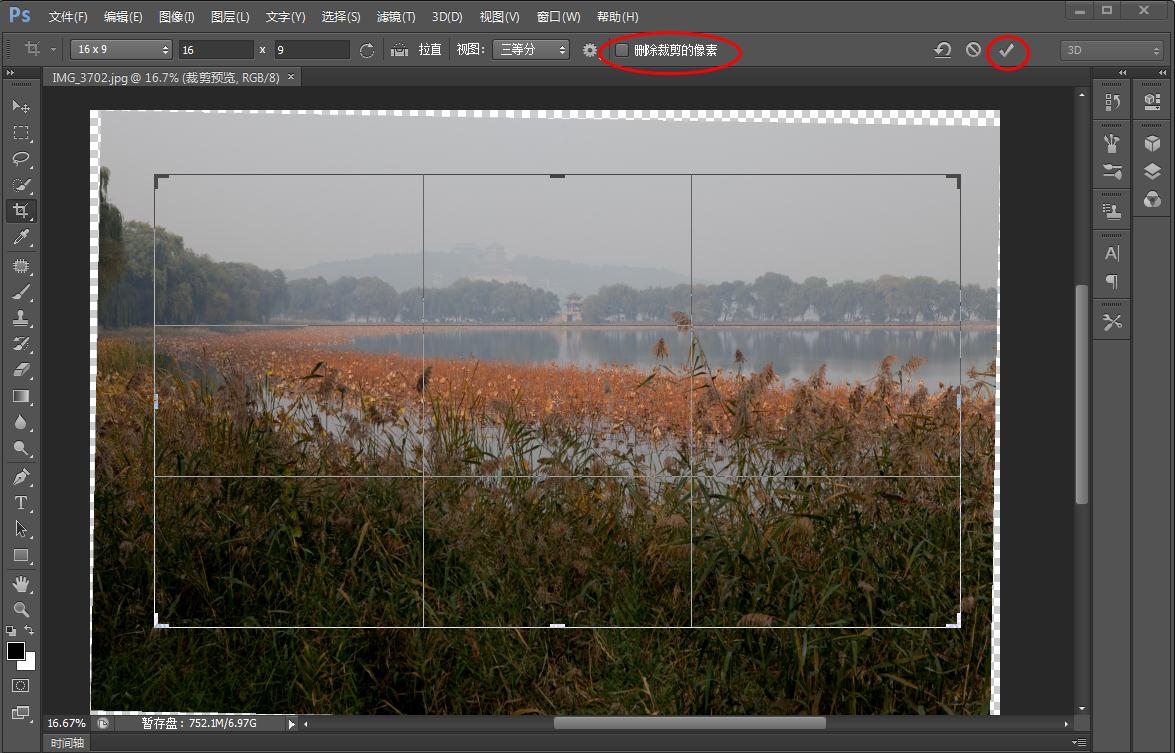This screenshot has width=1175, height=753.
Task: Open the 三等分 overlay view dropdown
Action: pyautogui.click(x=530, y=50)
